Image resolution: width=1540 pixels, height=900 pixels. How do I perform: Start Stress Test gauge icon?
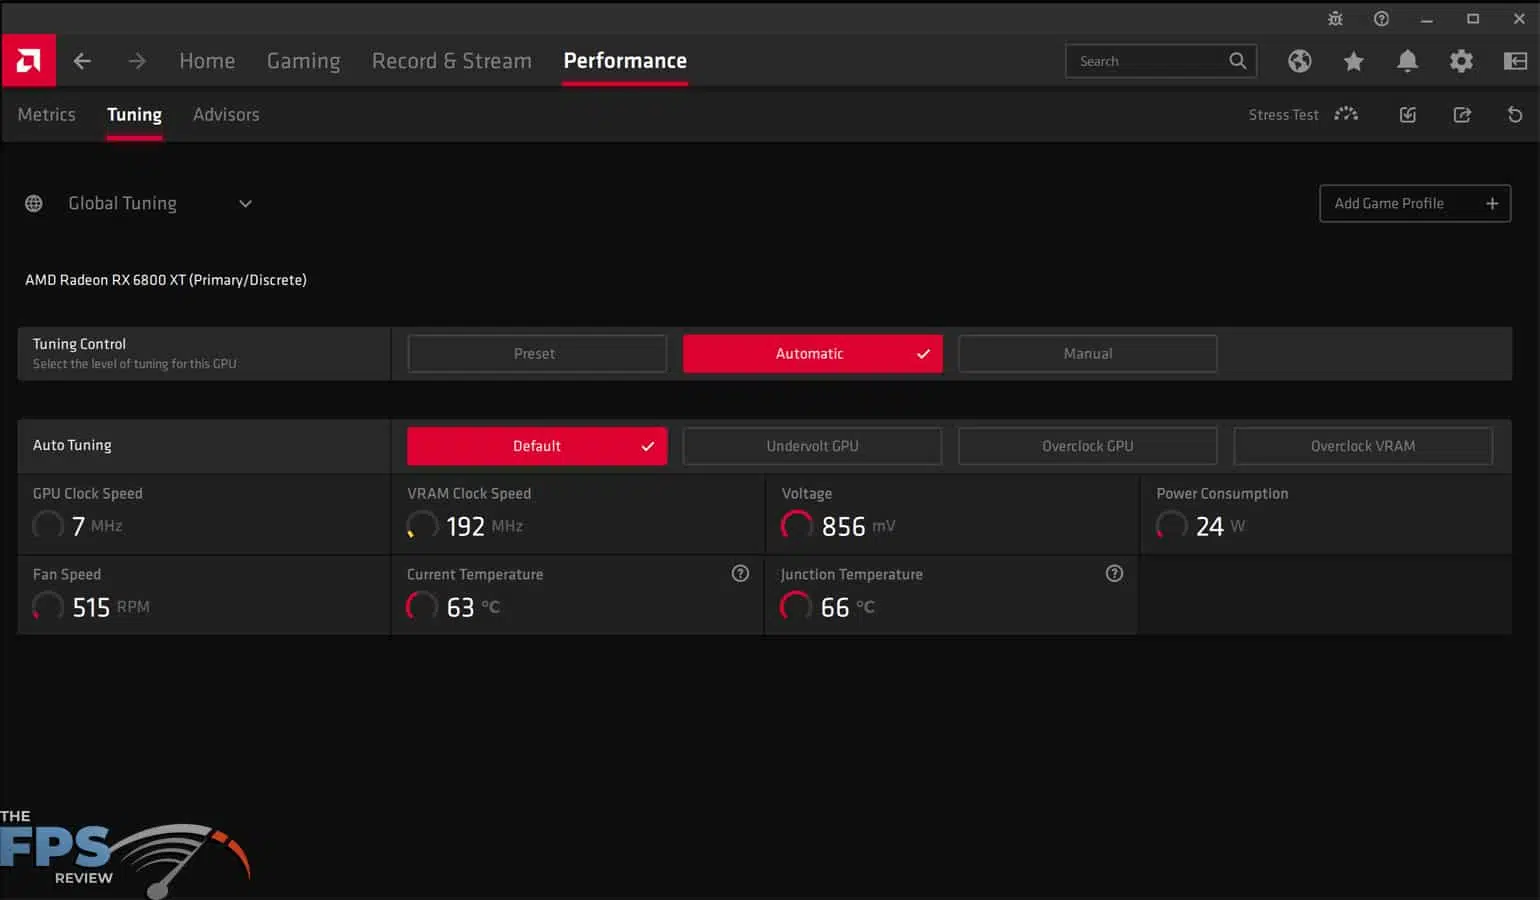pos(1346,114)
